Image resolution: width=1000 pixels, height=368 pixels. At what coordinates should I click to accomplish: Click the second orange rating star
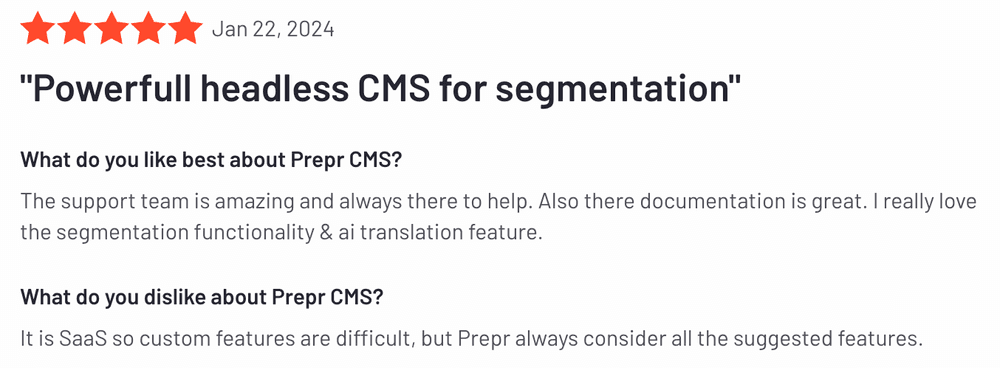point(74,29)
